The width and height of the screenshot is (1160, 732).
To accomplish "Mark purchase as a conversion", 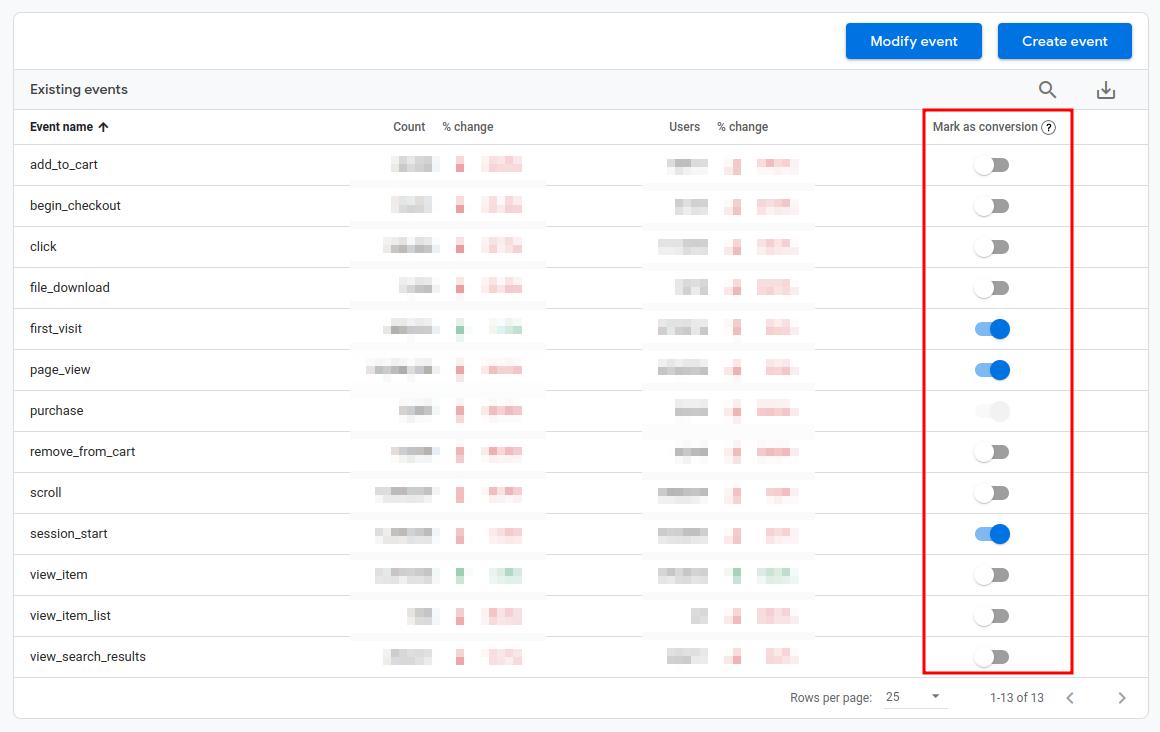I will coord(991,410).
